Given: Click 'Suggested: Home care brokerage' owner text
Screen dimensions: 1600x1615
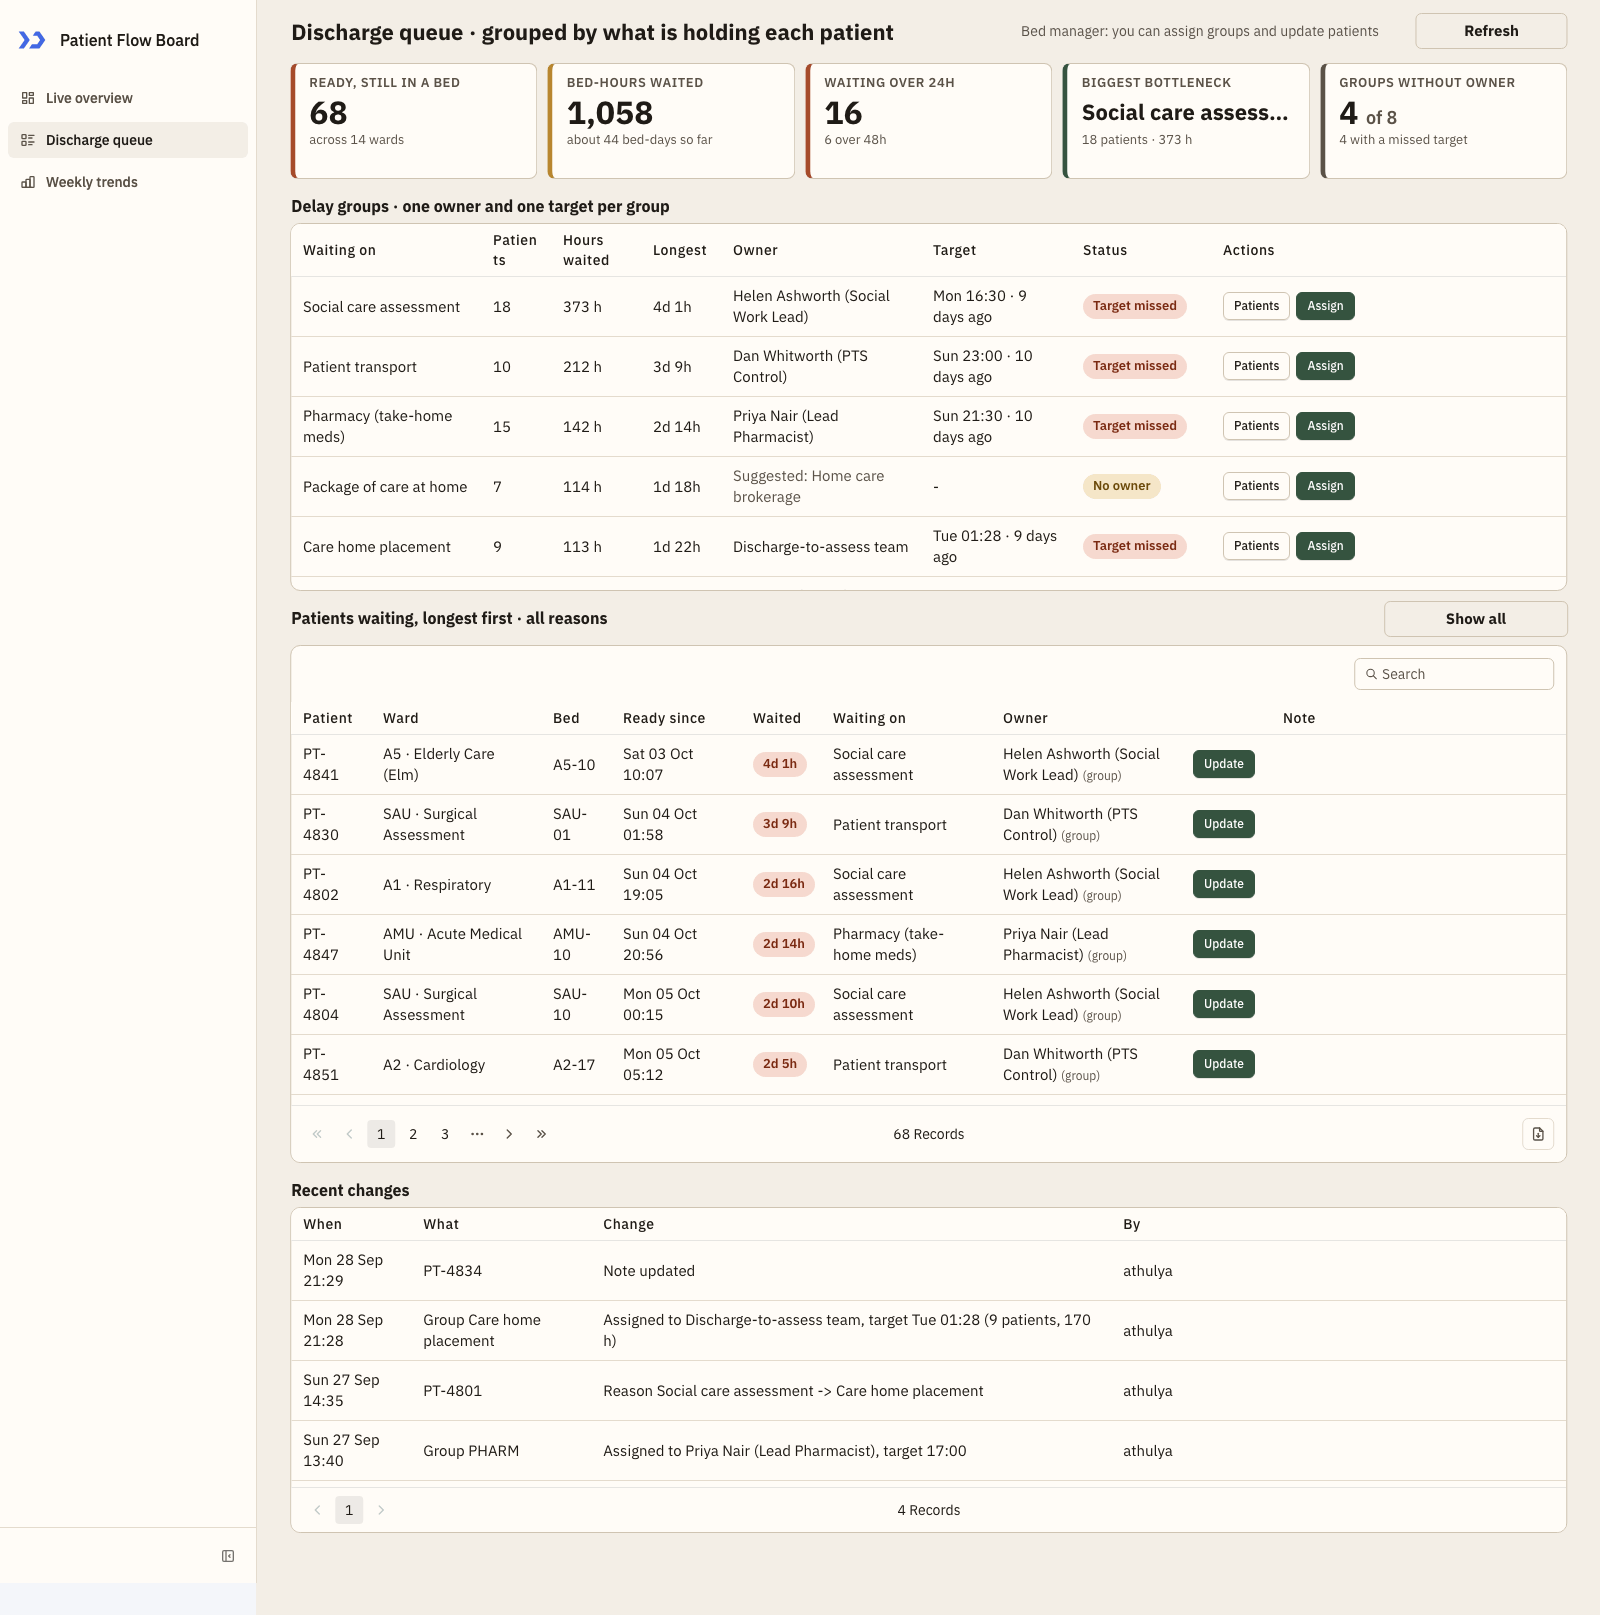Looking at the screenshot, I should (808, 487).
